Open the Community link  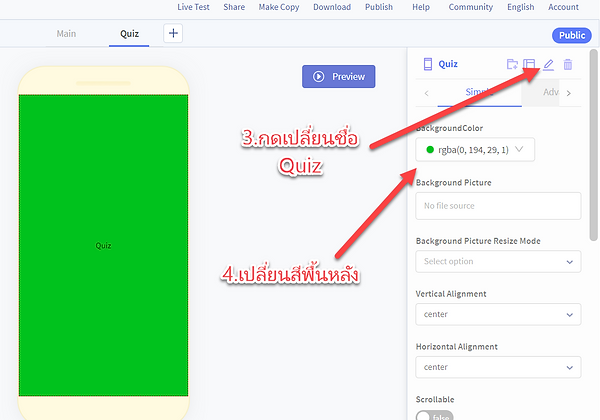(471, 7)
